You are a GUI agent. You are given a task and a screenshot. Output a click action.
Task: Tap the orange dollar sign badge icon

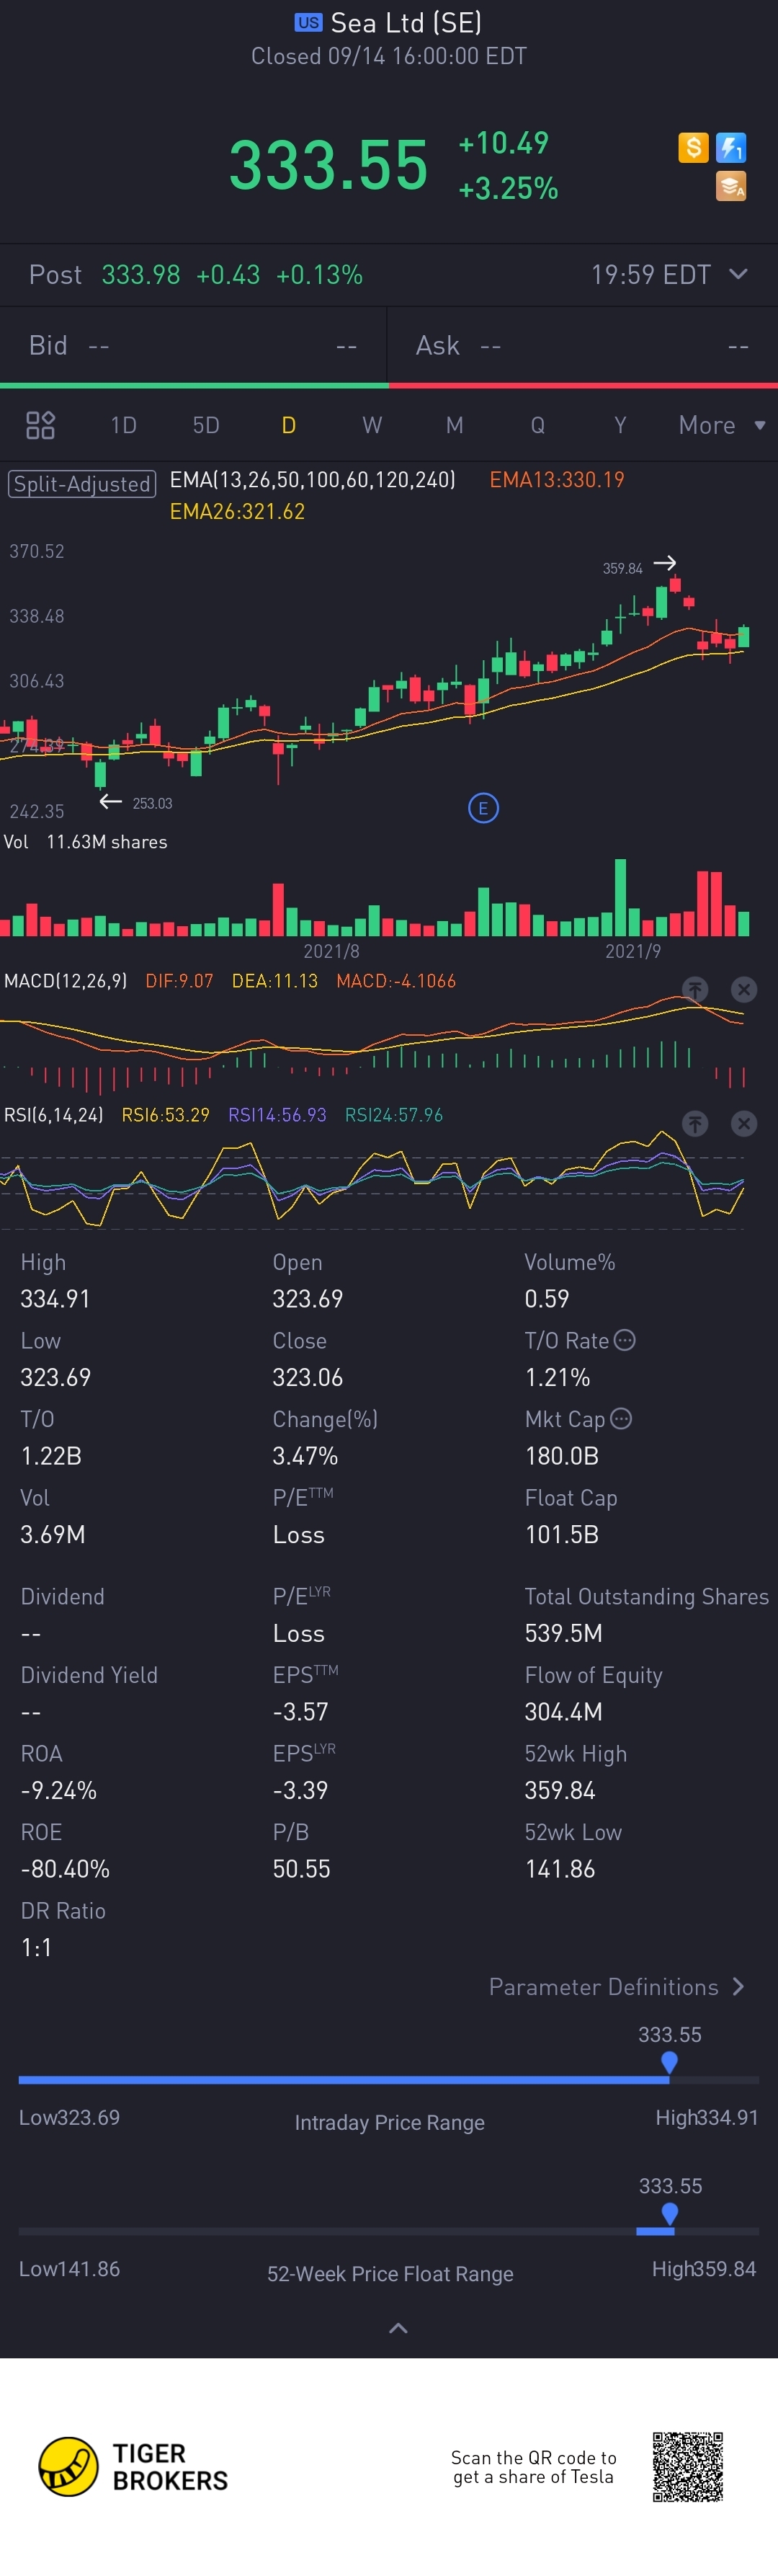pyautogui.click(x=693, y=148)
